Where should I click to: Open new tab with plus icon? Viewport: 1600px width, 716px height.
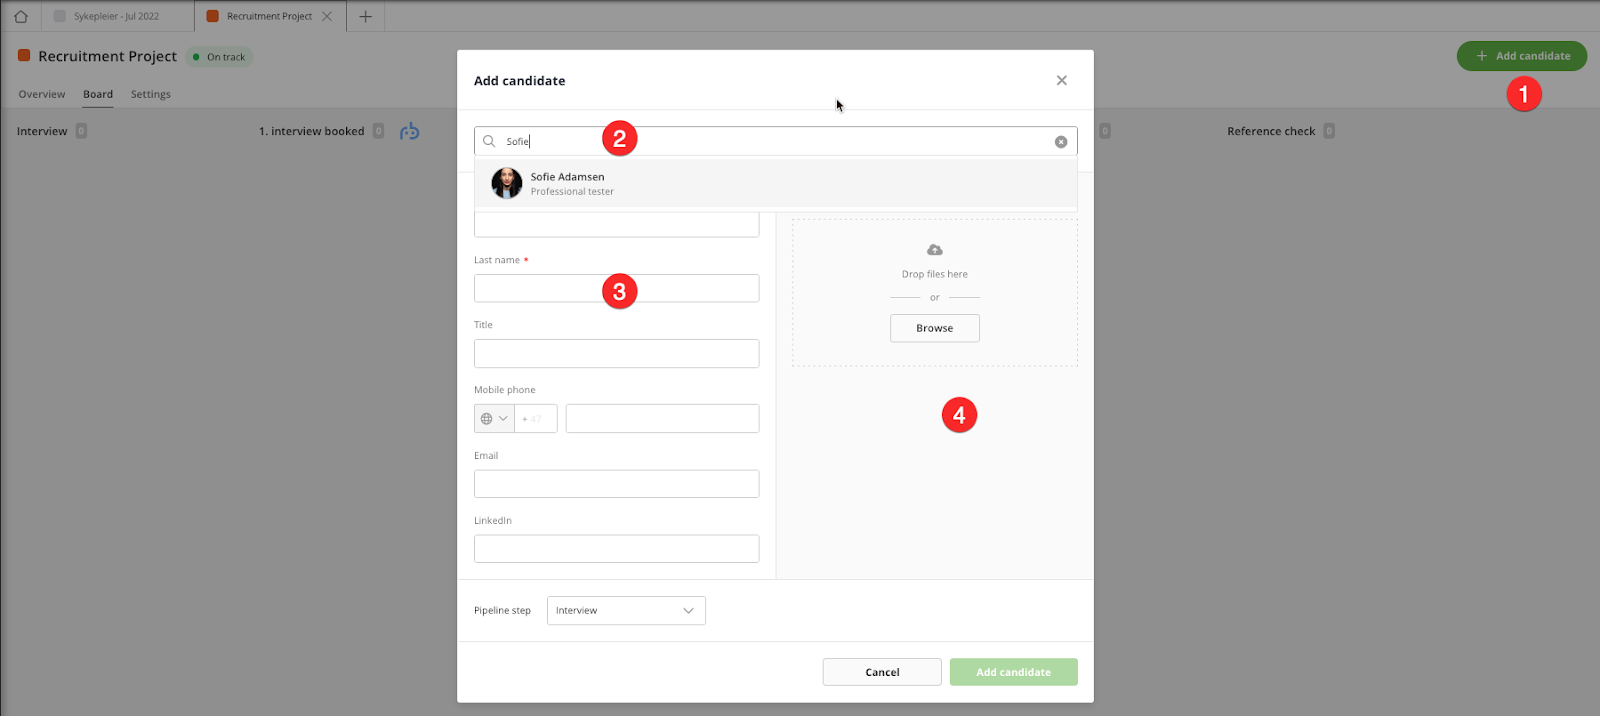pyautogui.click(x=365, y=16)
